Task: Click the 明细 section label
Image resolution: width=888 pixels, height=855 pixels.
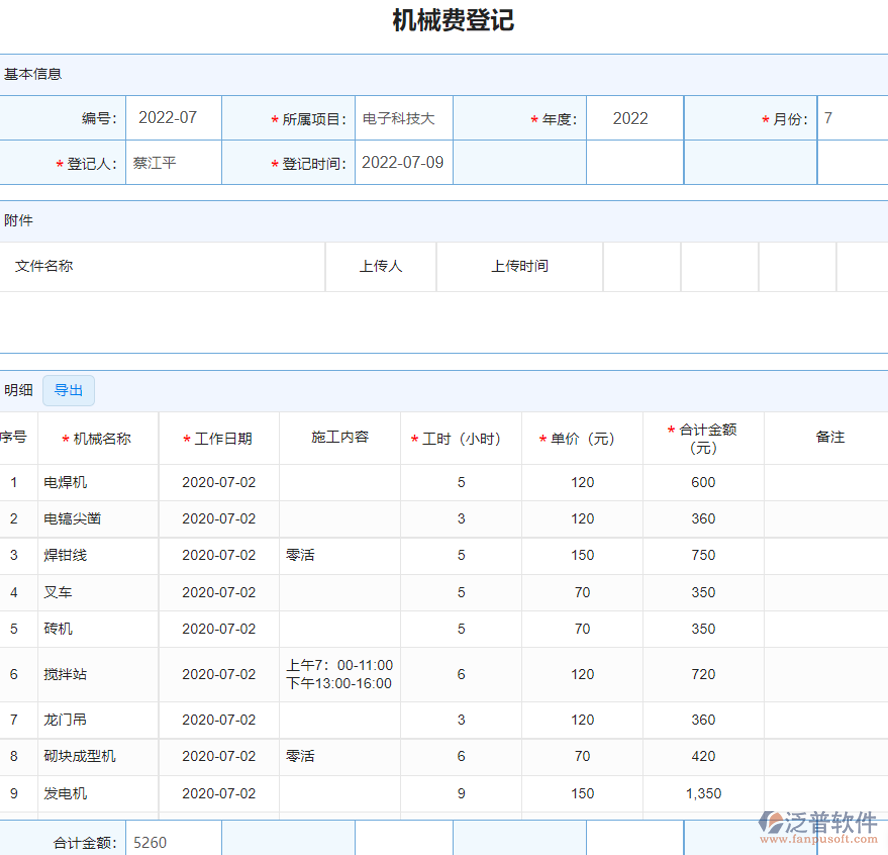Action: pos(19,390)
